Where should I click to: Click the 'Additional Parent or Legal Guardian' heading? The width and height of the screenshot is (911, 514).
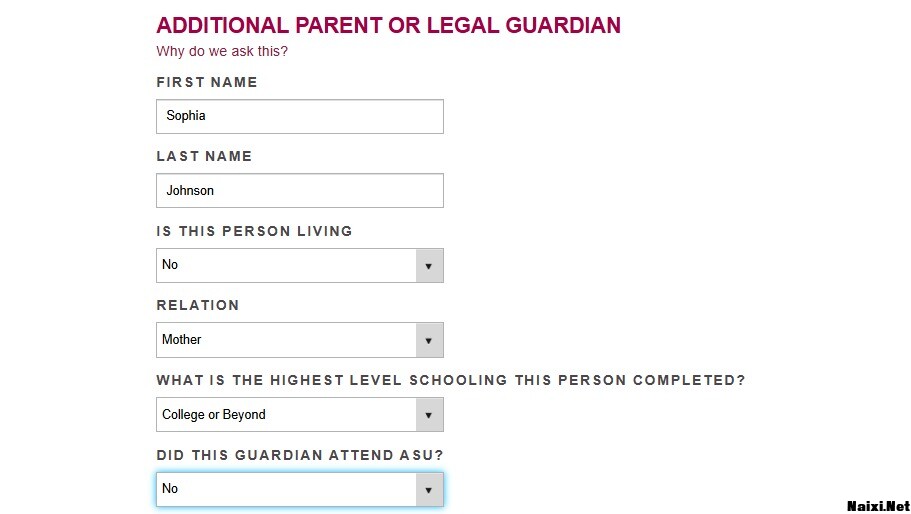tap(388, 25)
